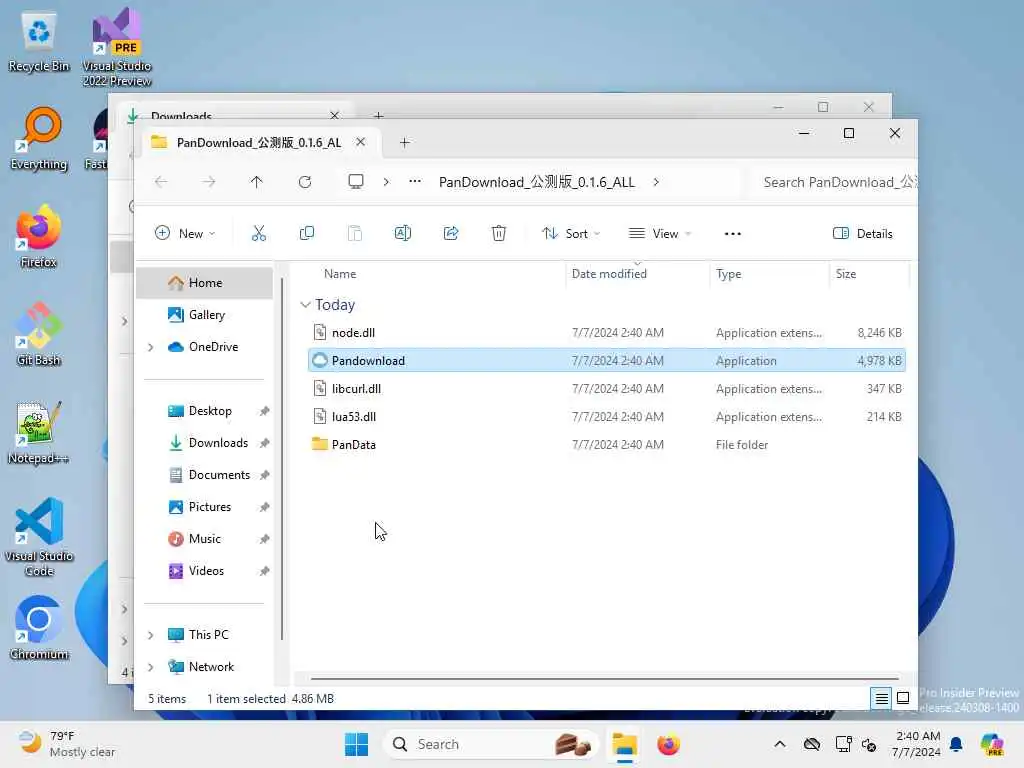The width and height of the screenshot is (1024, 768).
Task: Switch to large thumbnails view icon in status bar
Action: 903,698
